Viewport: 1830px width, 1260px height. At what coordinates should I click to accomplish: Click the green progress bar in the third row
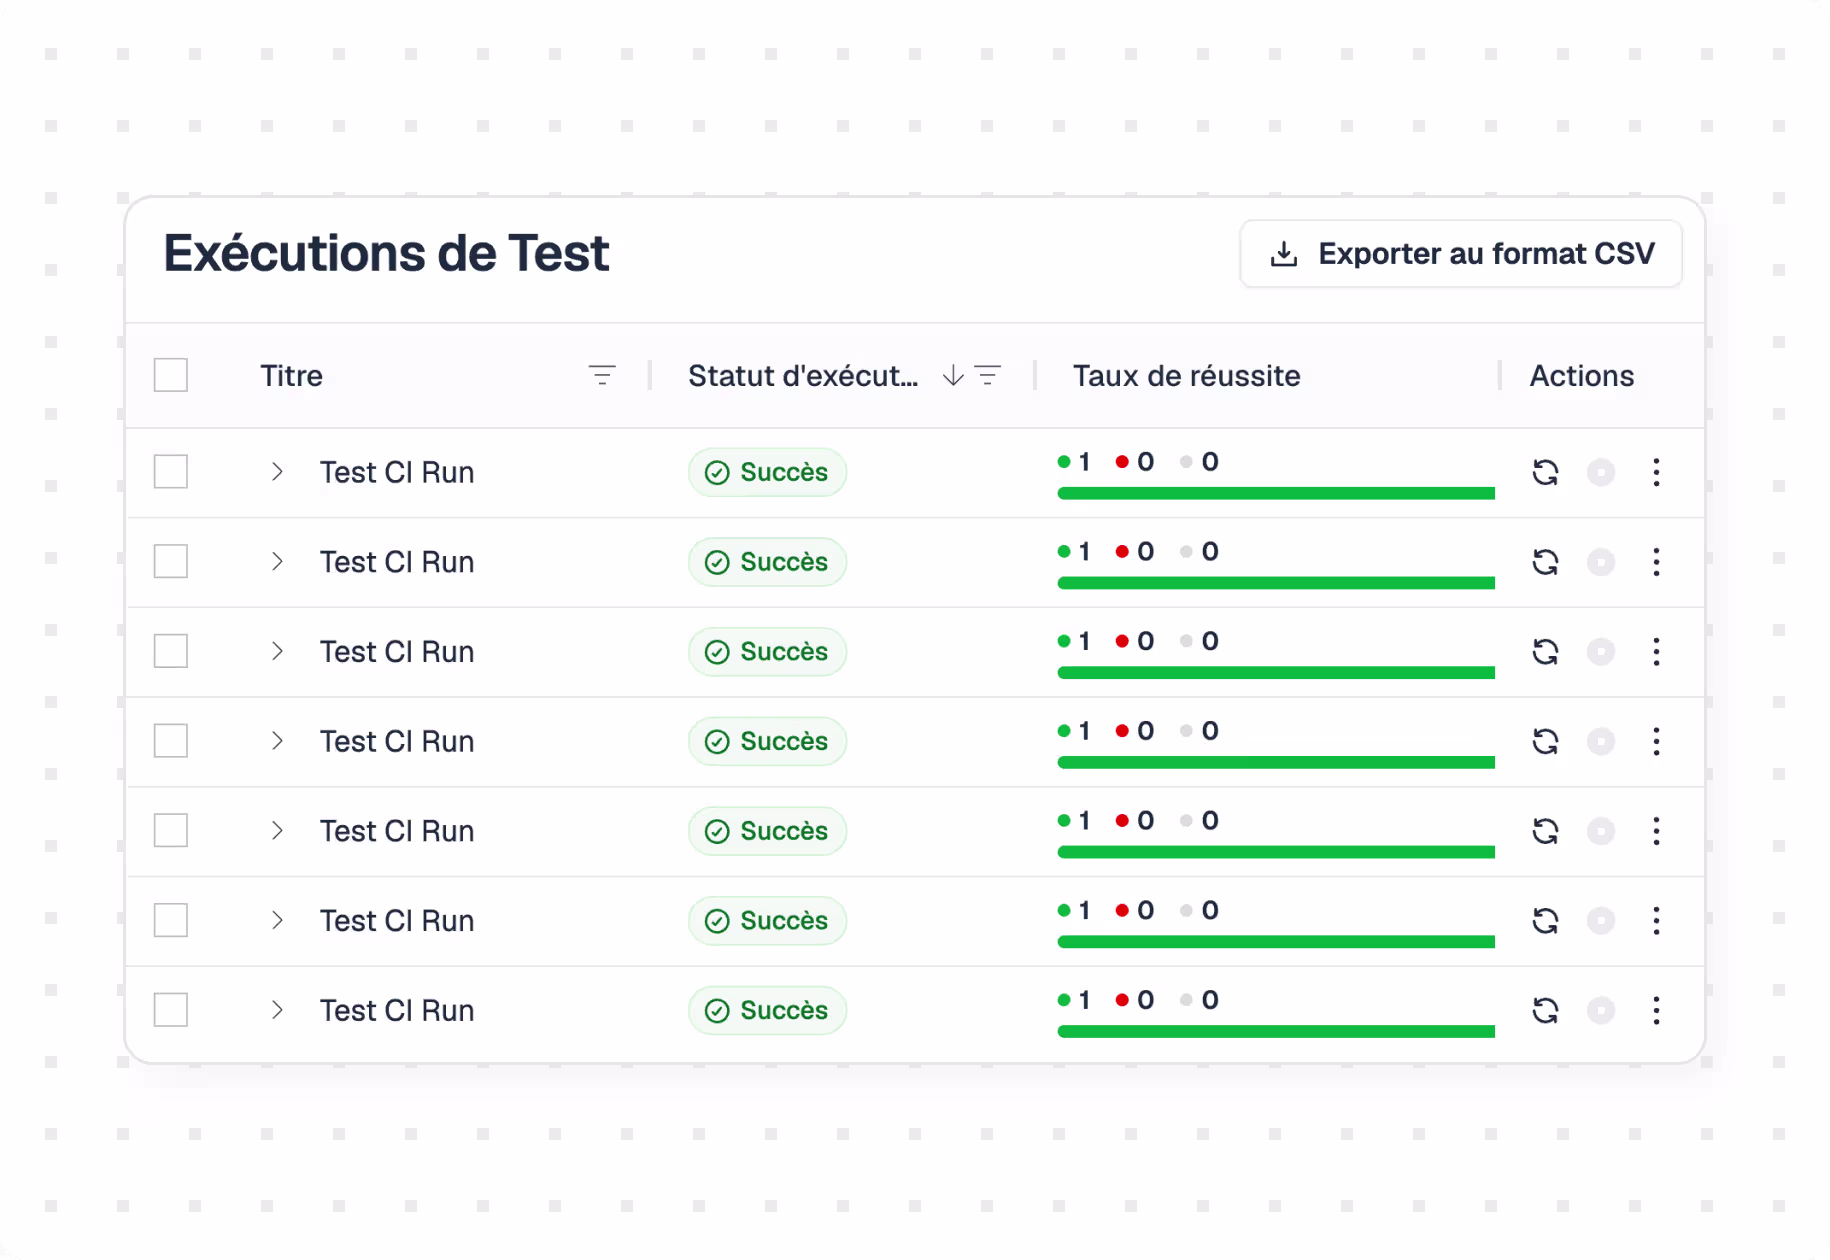(x=1276, y=673)
